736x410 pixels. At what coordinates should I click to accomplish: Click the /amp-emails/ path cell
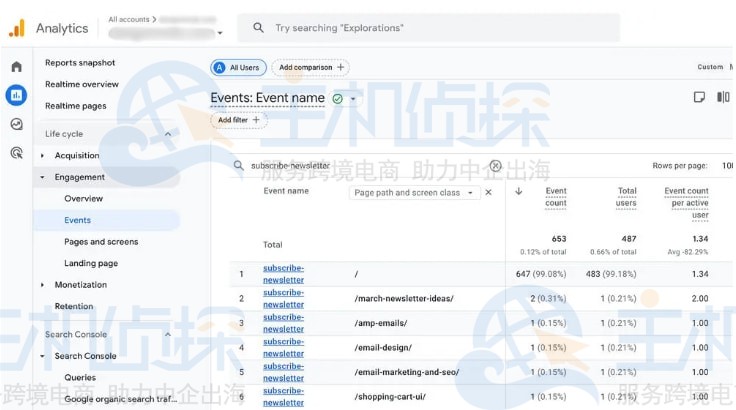381,323
